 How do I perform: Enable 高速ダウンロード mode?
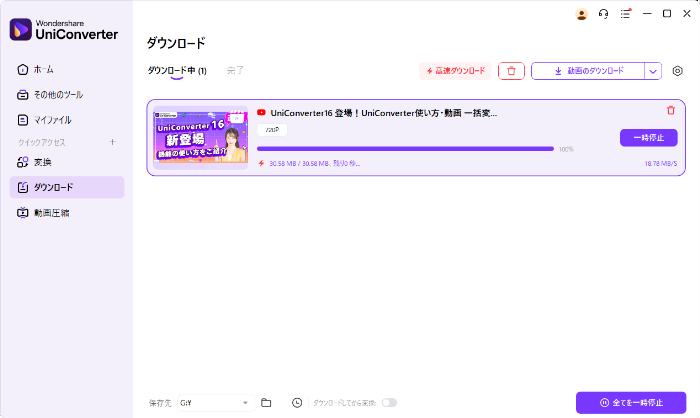click(x=455, y=71)
